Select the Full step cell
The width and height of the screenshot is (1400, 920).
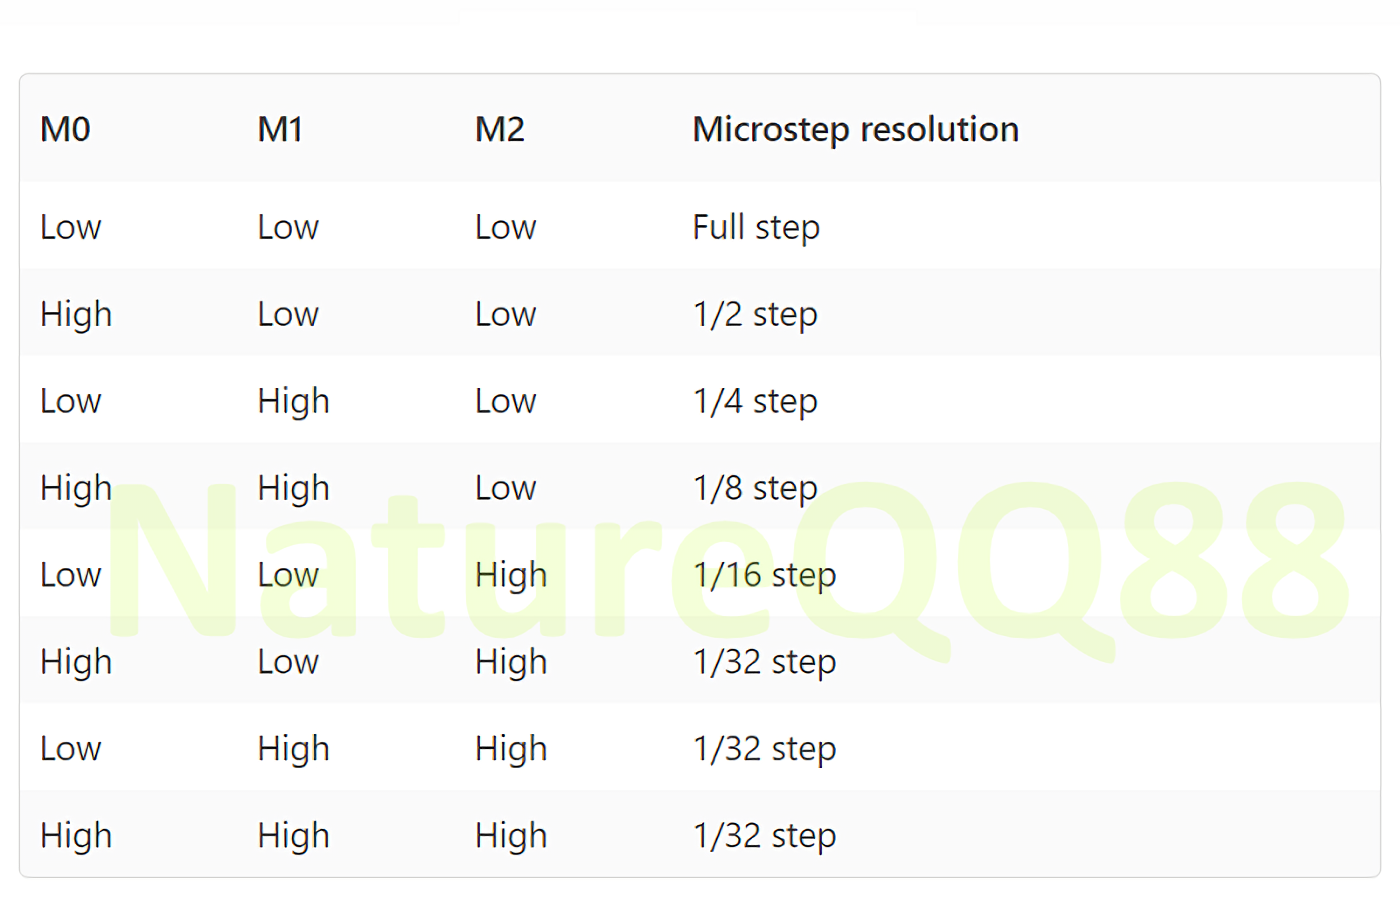[x=756, y=227]
